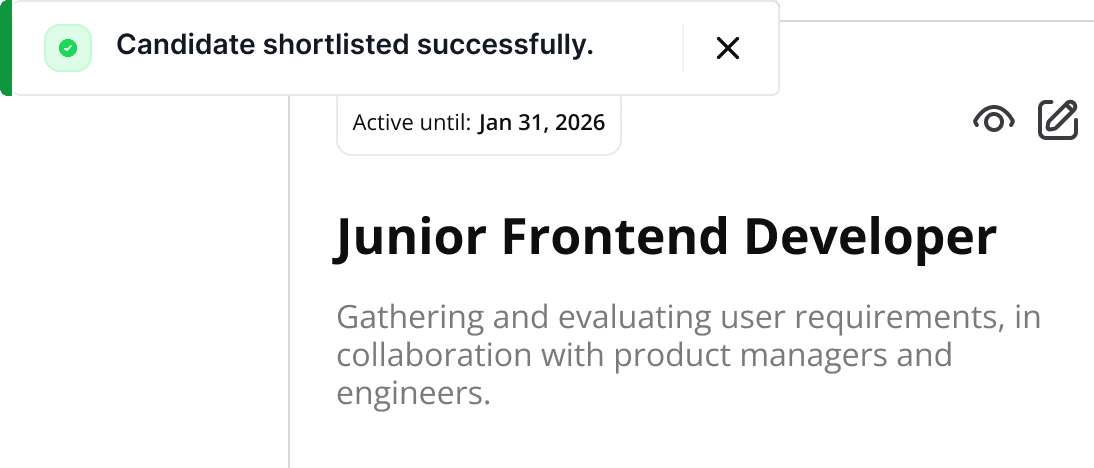Screen dimensions: 1094x468
Task: Click the word "Junior" in the title
Action: click(x=410, y=238)
